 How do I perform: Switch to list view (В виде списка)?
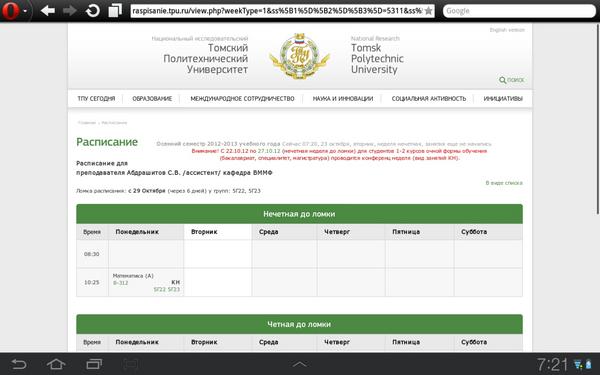click(504, 183)
